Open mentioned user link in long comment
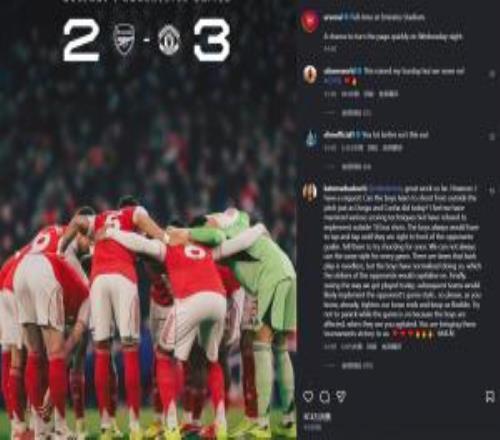 click(x=386, y=189)
